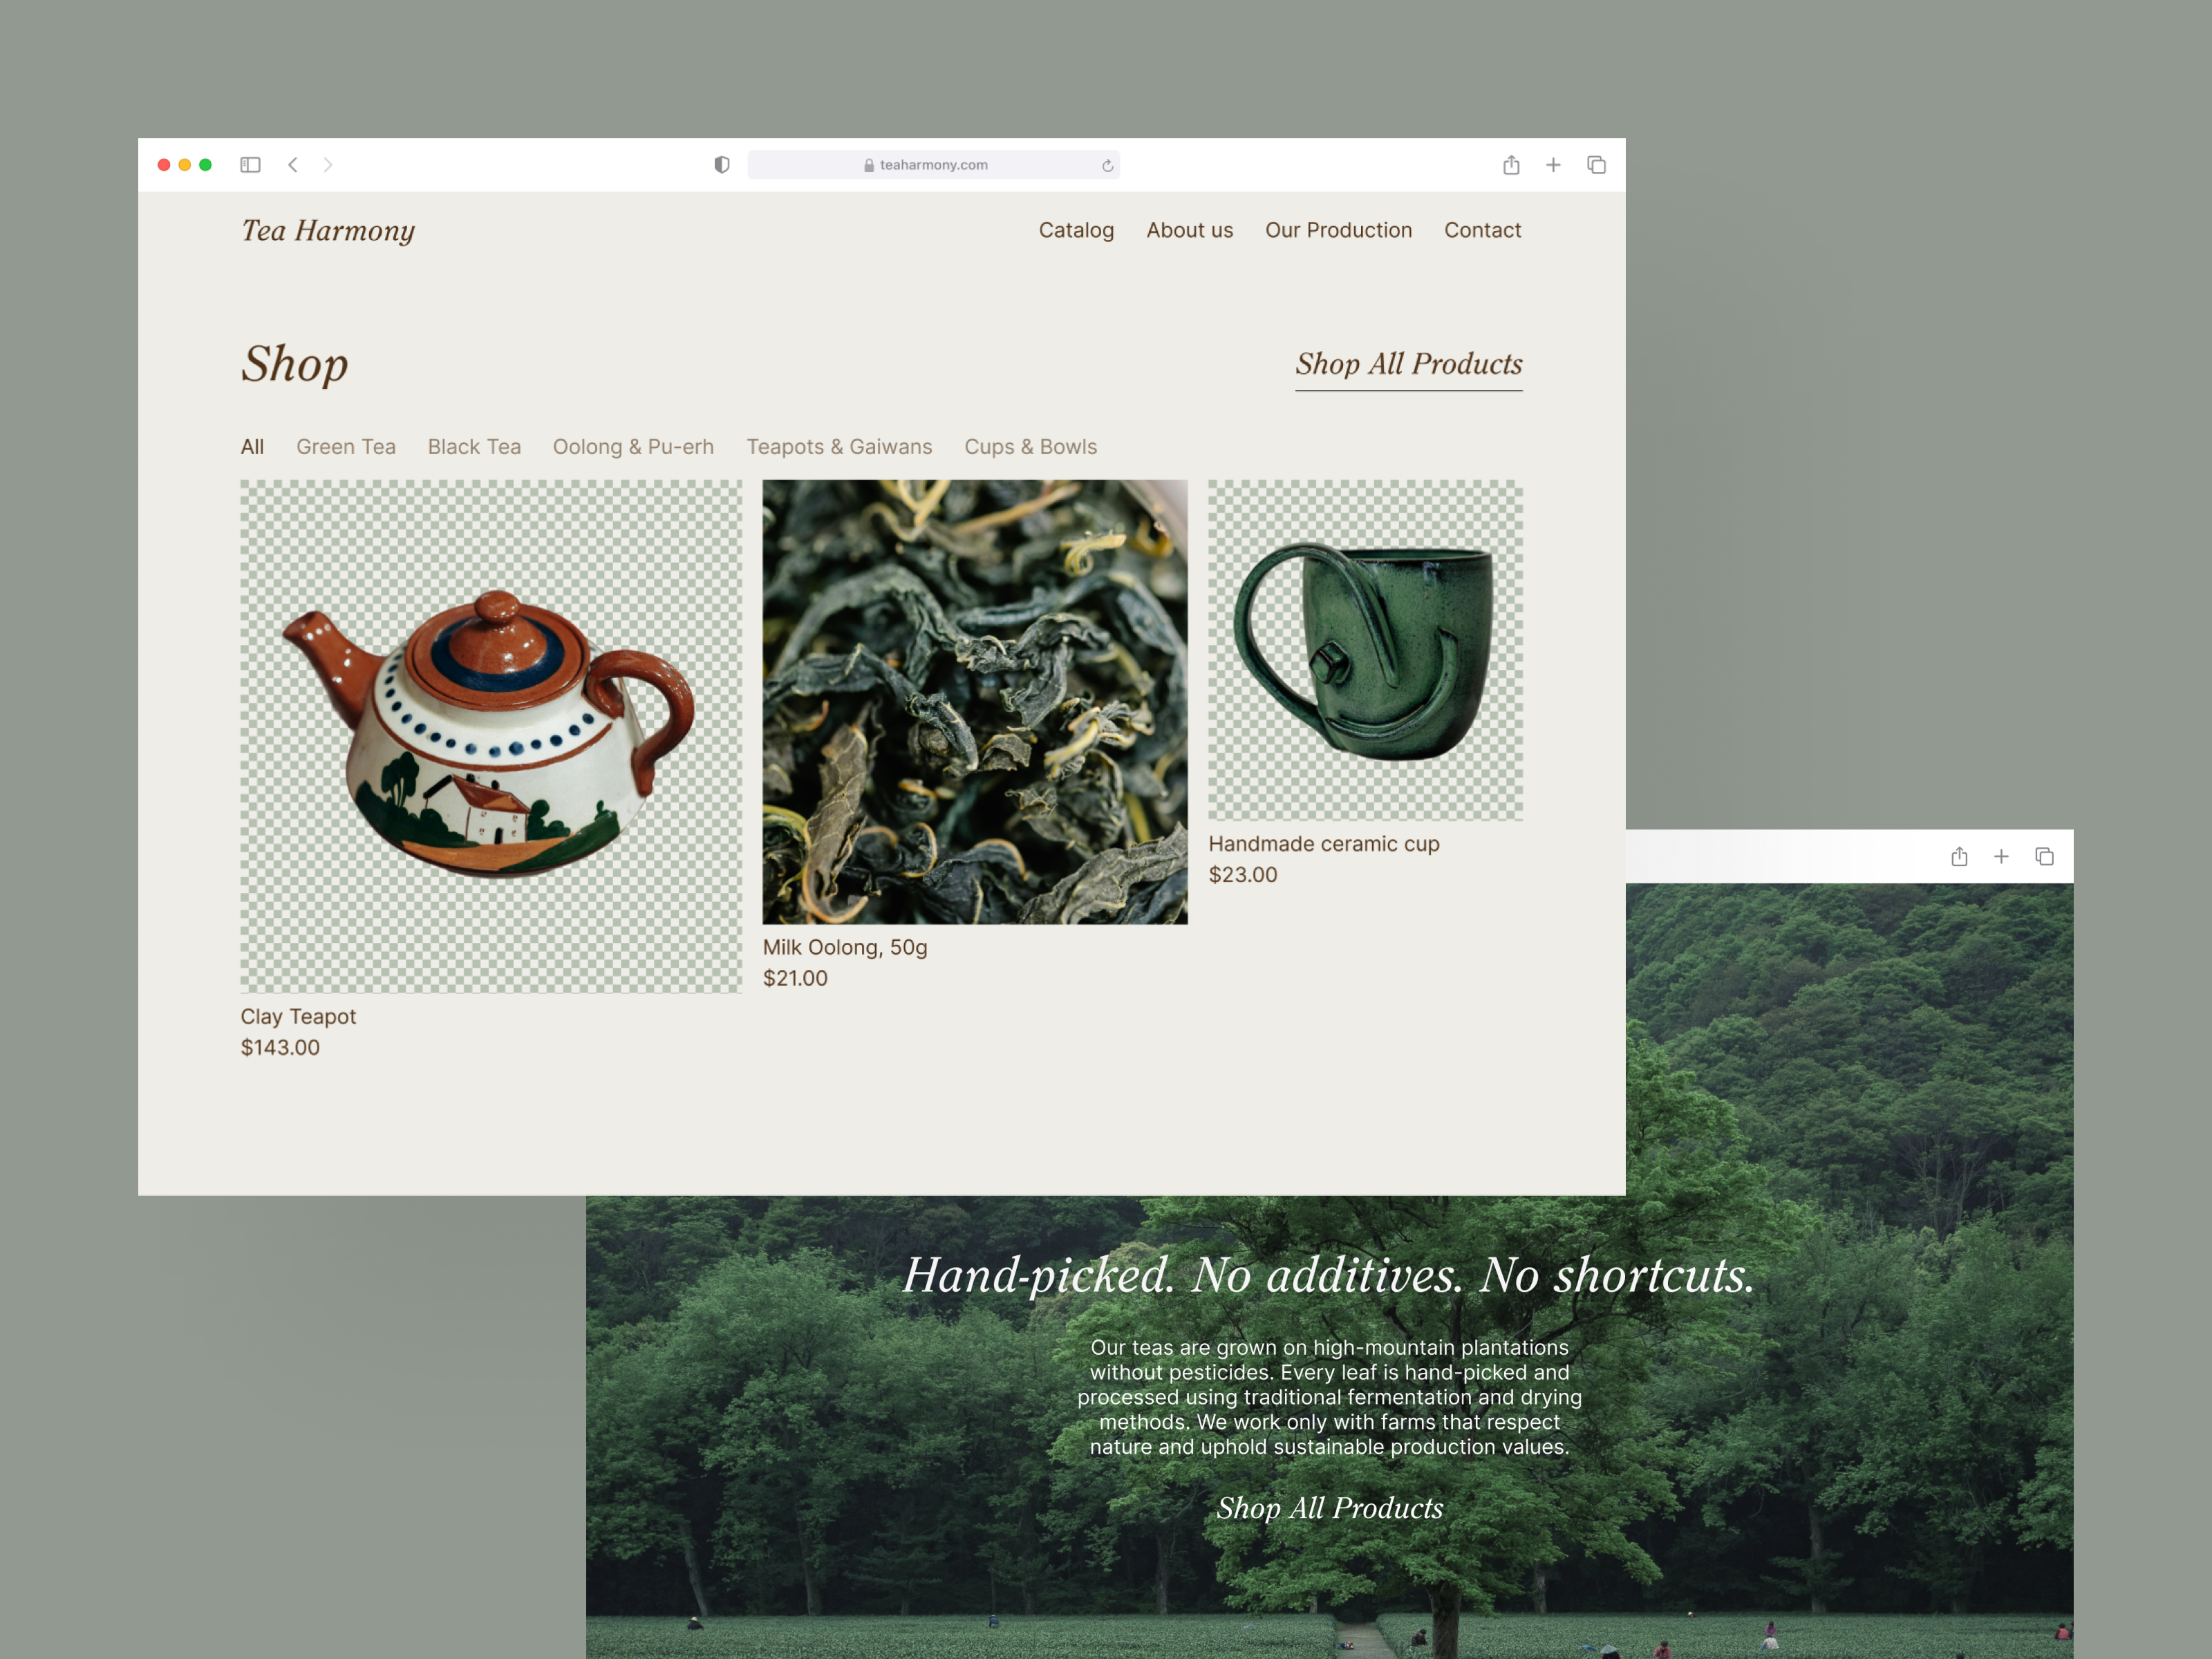Viewport: 2212px width, 1659px height.
Task: Open the Catalog menu item
Action: pyautogui.click(x=1076, y=230)
